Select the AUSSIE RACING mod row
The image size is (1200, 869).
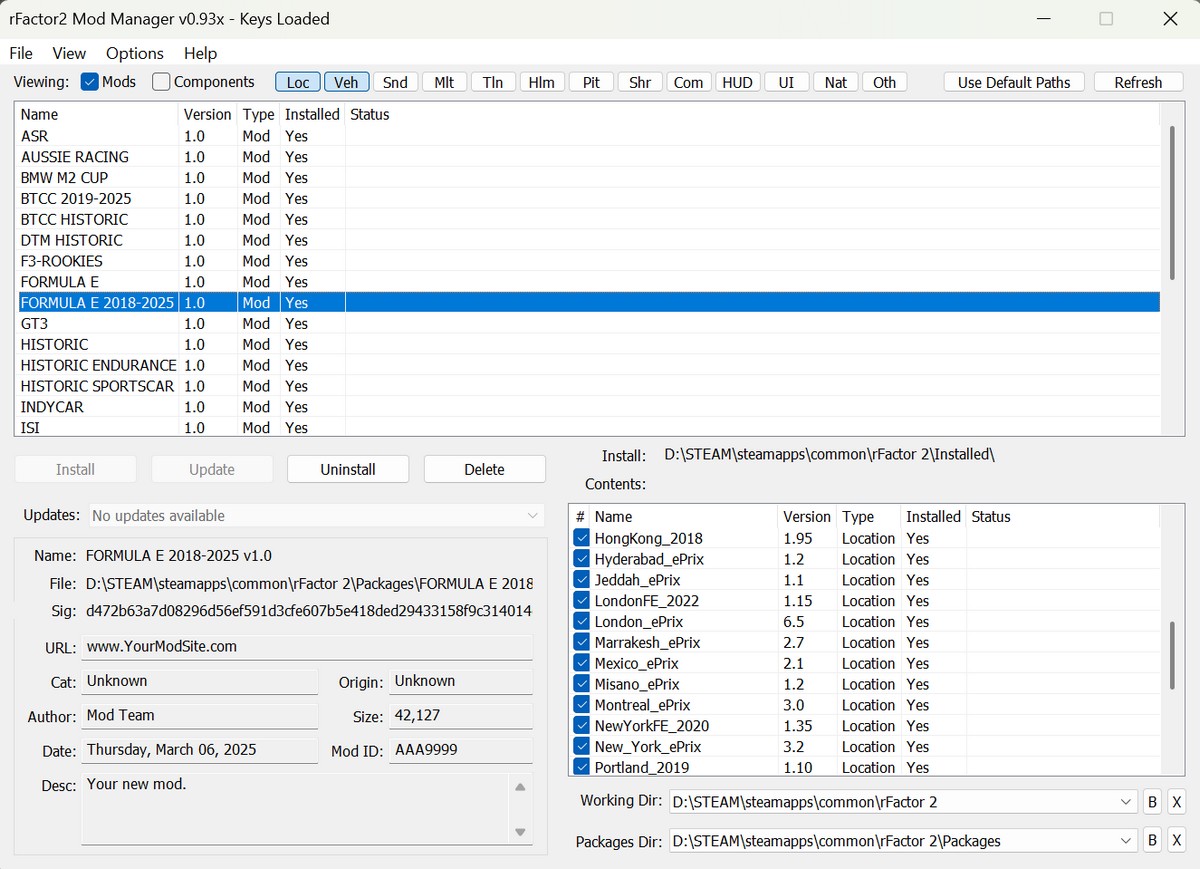point(589,157)
